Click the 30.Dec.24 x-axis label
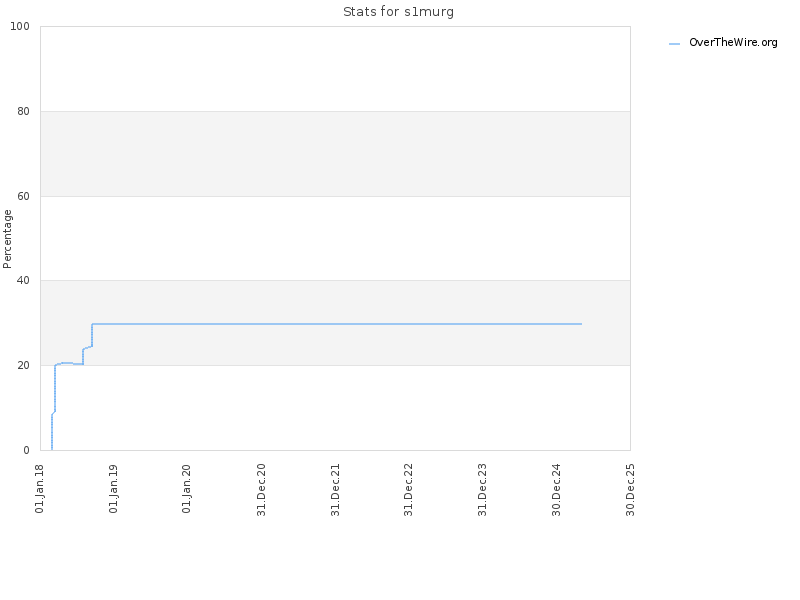The width and height of the screenshot is (800, 600). [556, 490]
